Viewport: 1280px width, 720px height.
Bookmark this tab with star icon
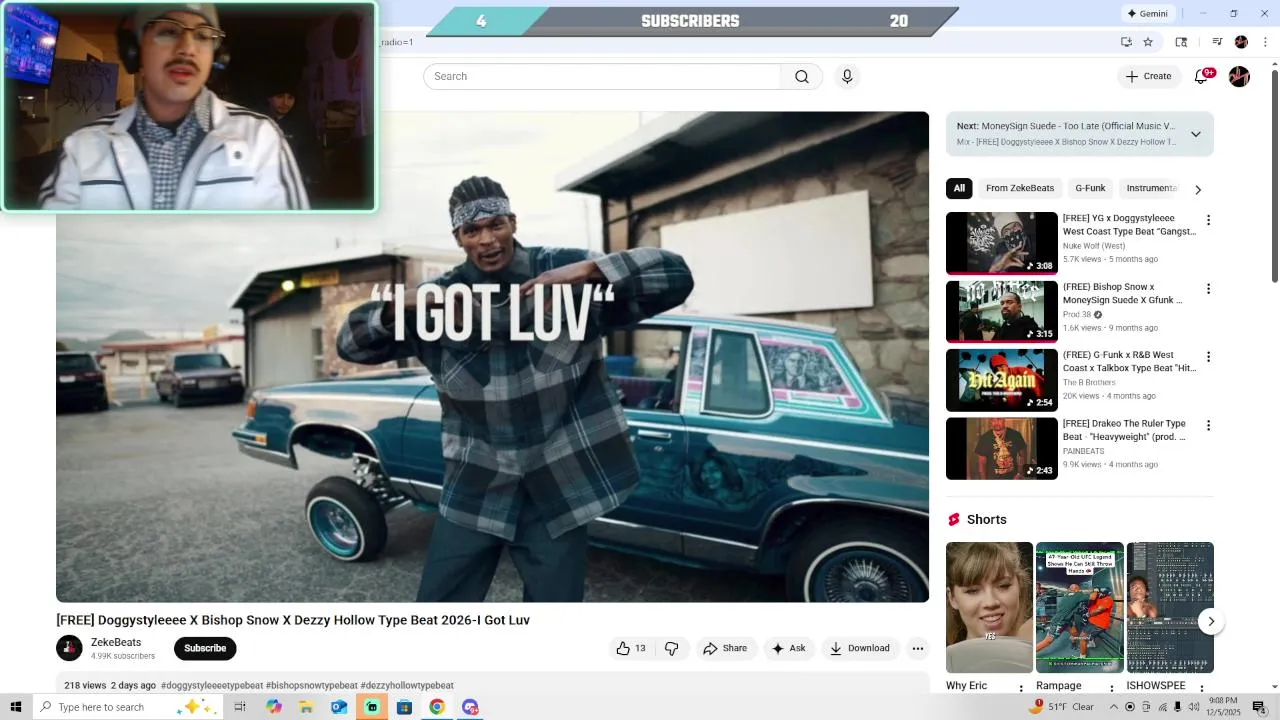[x=1148, y=42]
